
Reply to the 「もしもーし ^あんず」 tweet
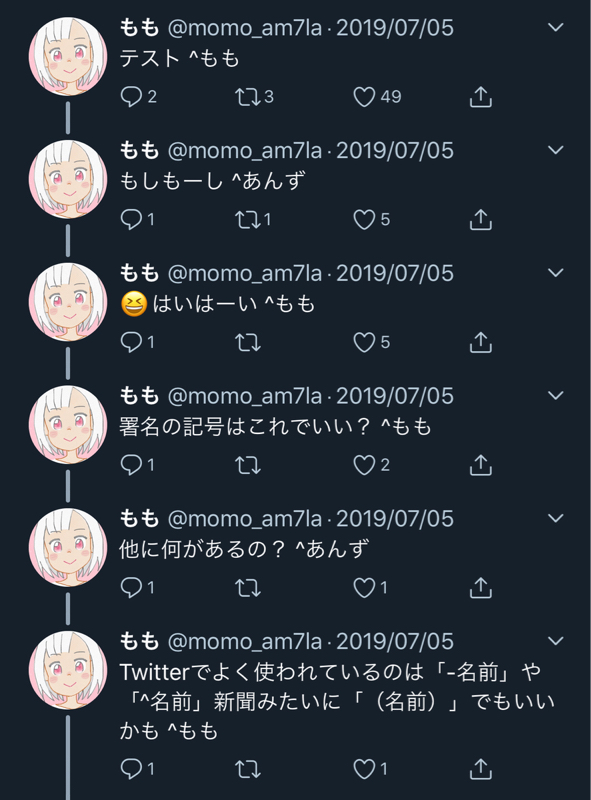coord(131,220)
